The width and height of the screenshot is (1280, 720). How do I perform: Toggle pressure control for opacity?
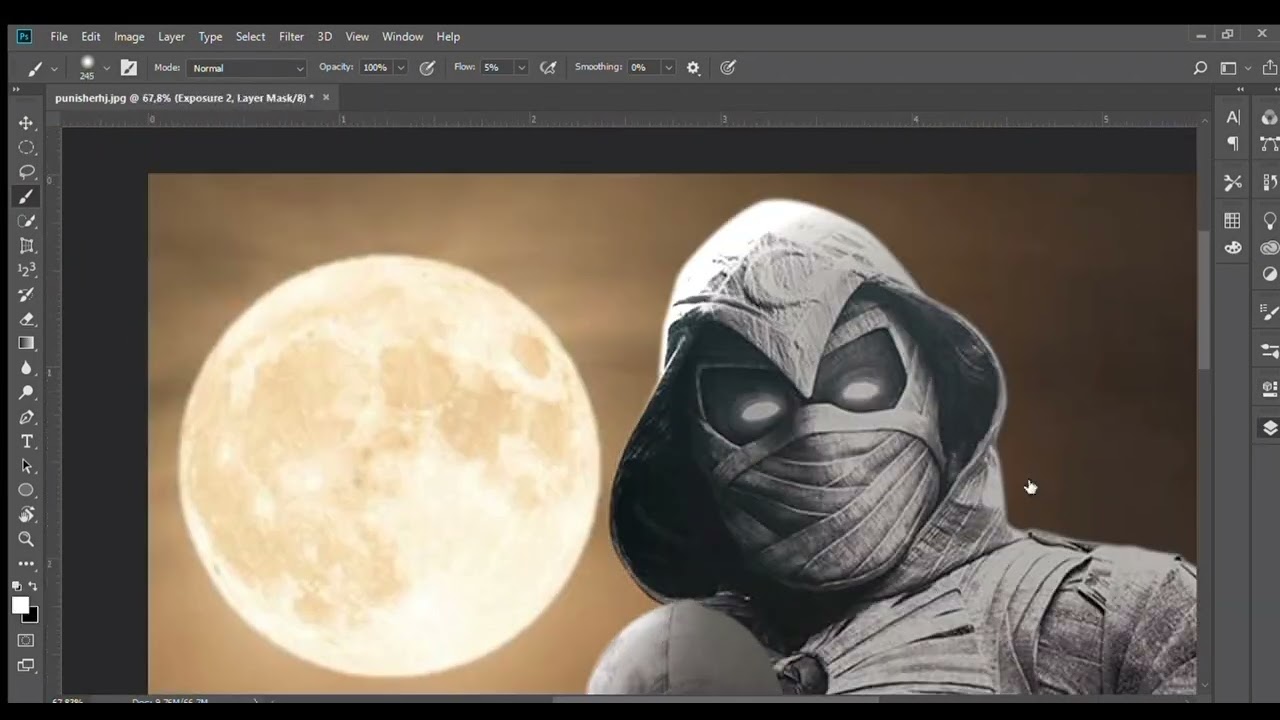coord(427,68)
